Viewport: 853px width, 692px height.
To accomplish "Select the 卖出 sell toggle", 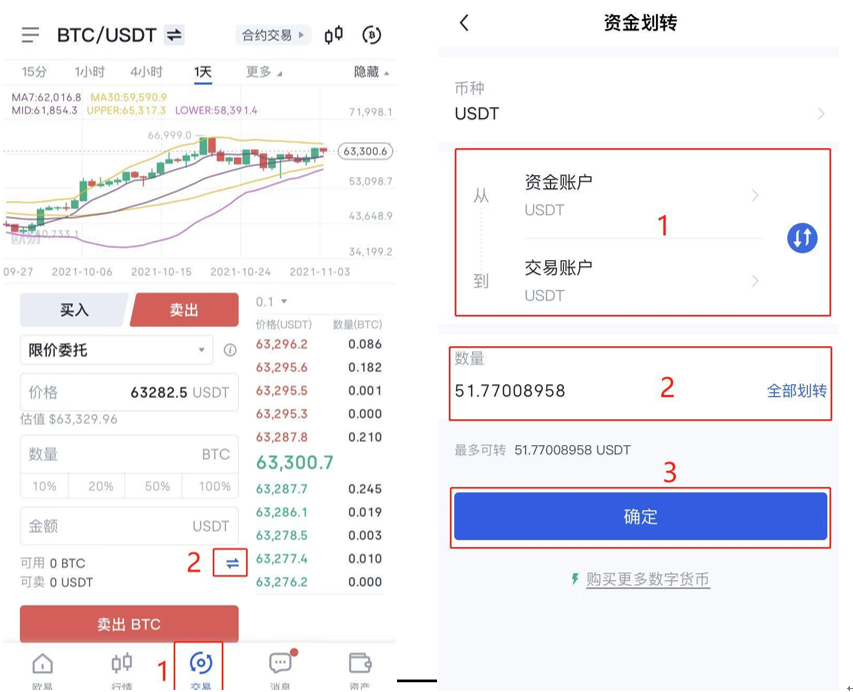I will tap(184, 310).
